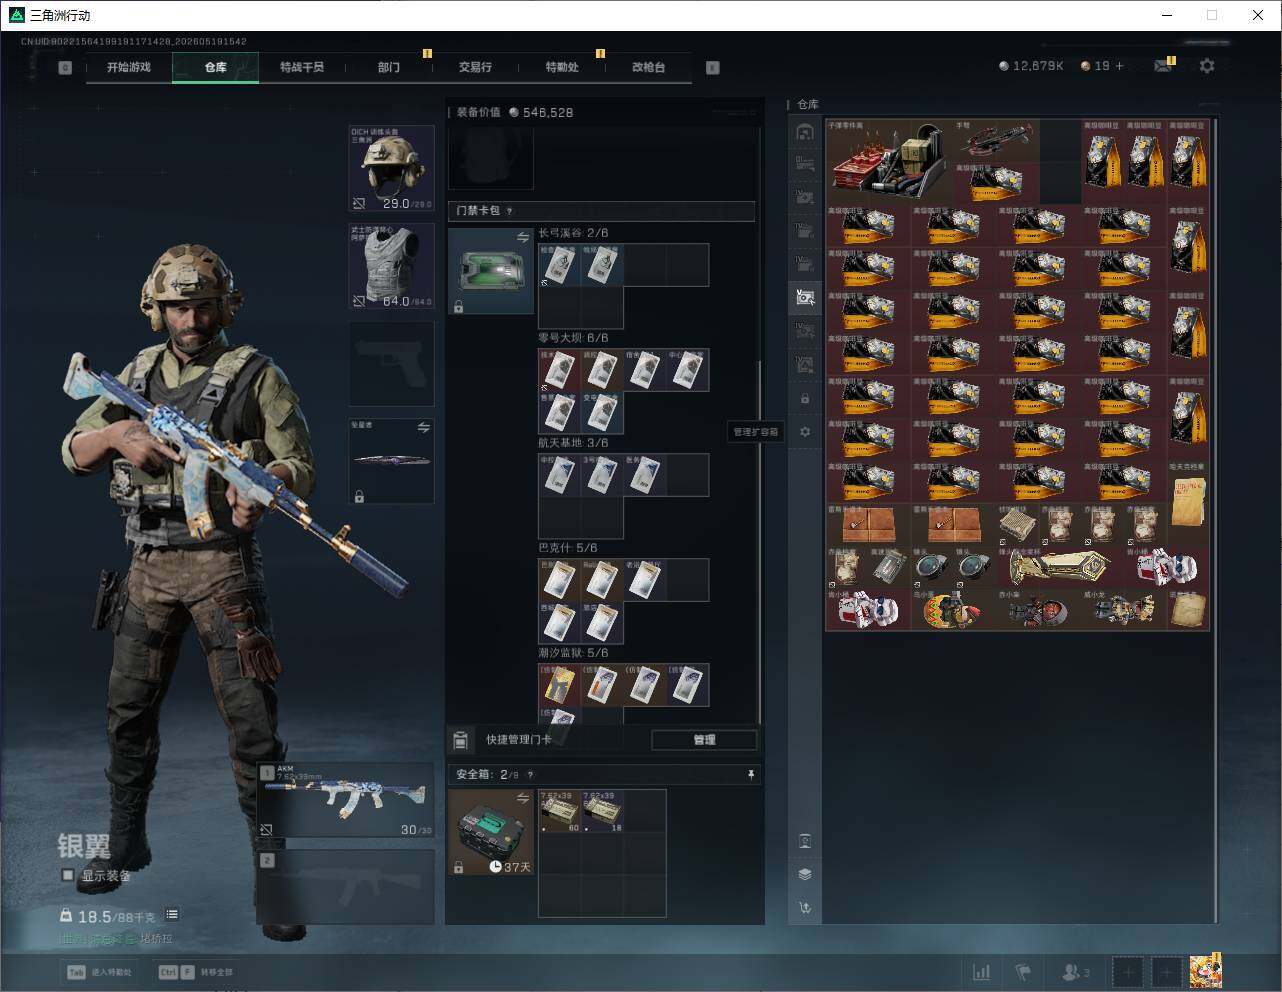Click the Tab 进入特勤处 shortcut button
The width and height of the screenshot is (1282, 992).
(x=99, y=972)
